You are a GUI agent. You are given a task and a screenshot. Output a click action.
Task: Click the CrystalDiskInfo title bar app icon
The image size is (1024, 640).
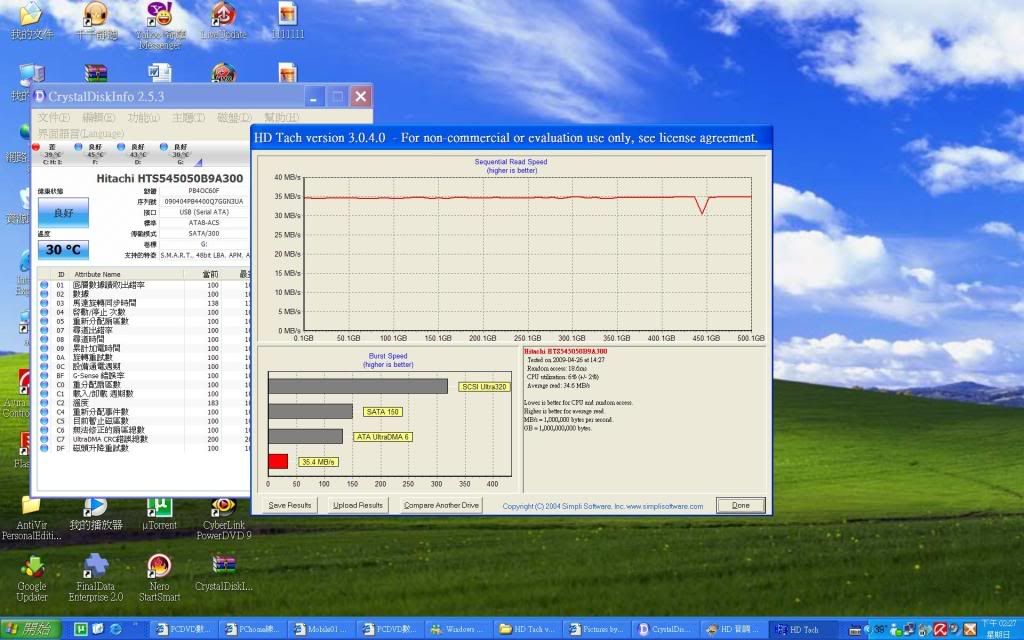point(39,97)
